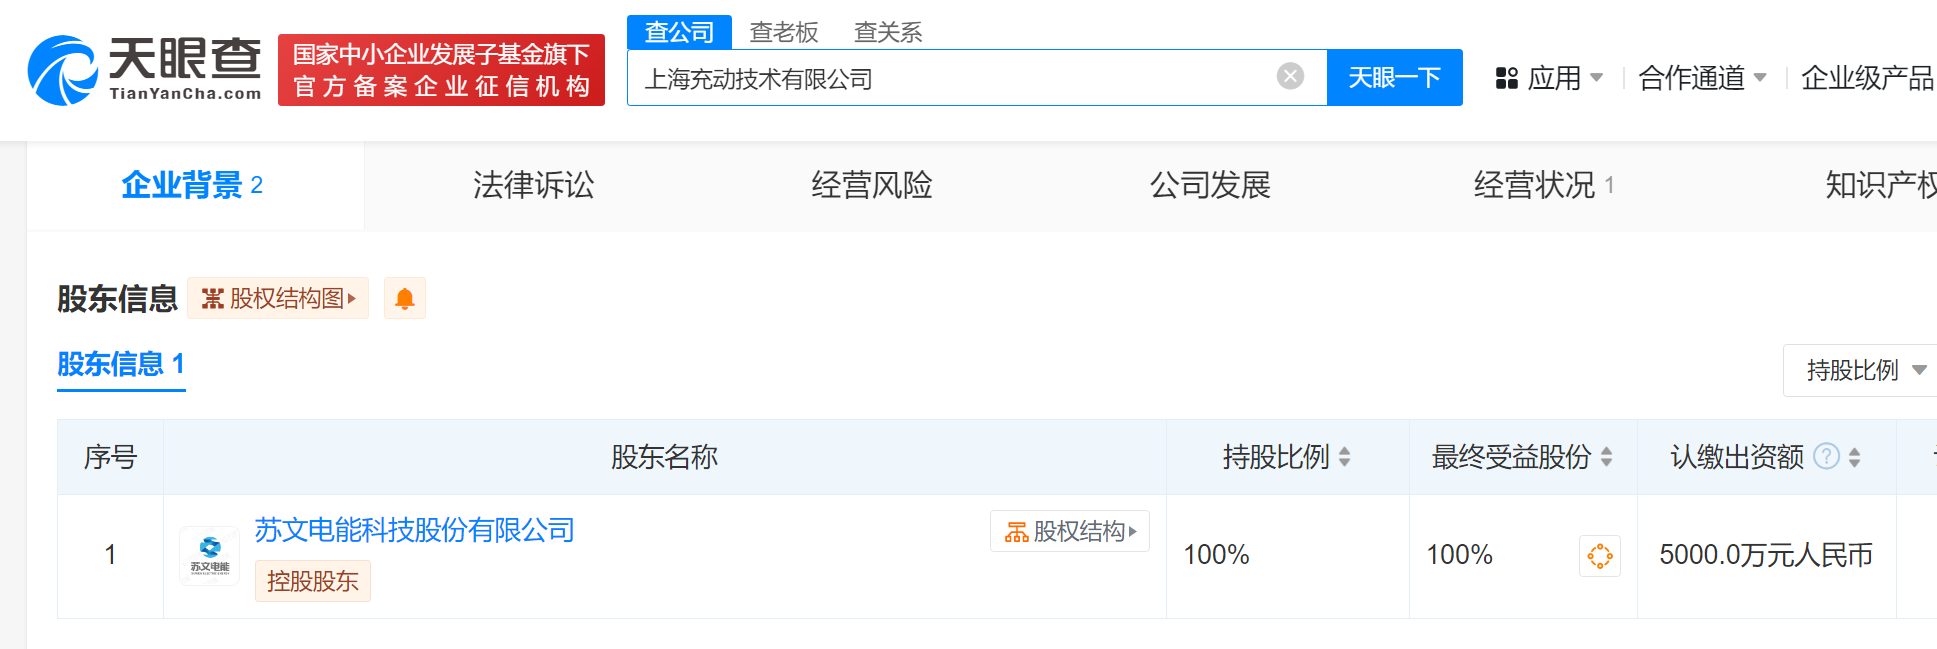
Task: Open the 股权结构图 chart button
Action: click(278, 298)
